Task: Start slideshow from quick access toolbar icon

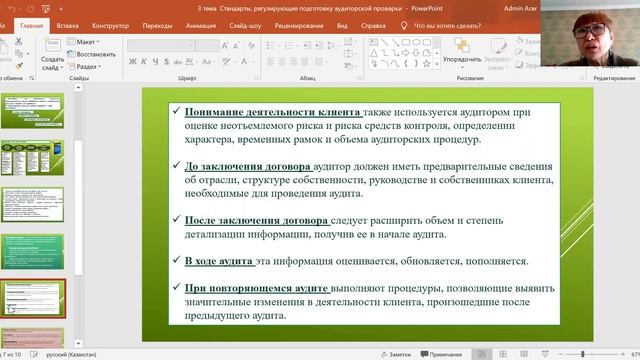Action: pos(46,9)
